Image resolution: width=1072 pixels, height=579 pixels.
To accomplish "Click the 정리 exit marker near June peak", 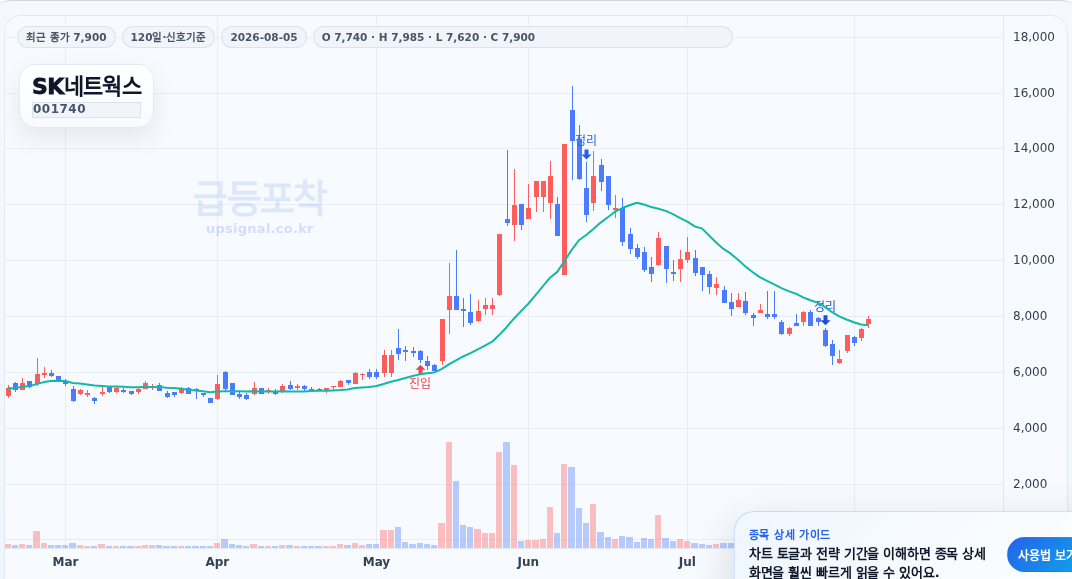I will pos(586,147).
